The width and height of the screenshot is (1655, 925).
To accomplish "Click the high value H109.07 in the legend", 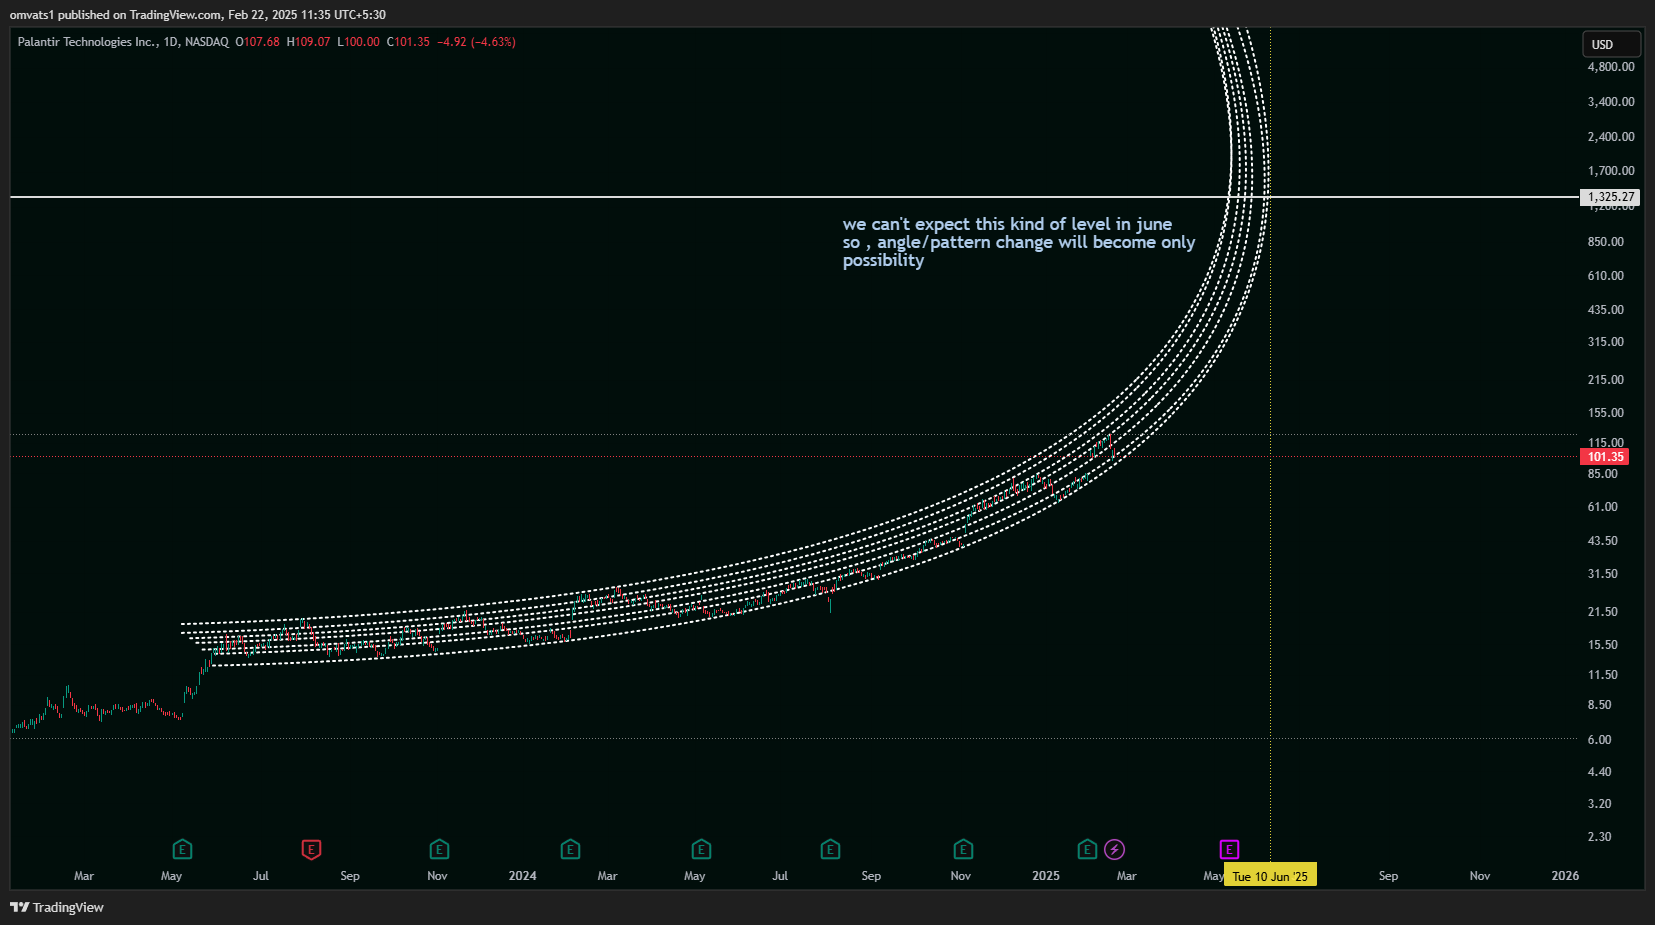I will click(x=308, y=42).
